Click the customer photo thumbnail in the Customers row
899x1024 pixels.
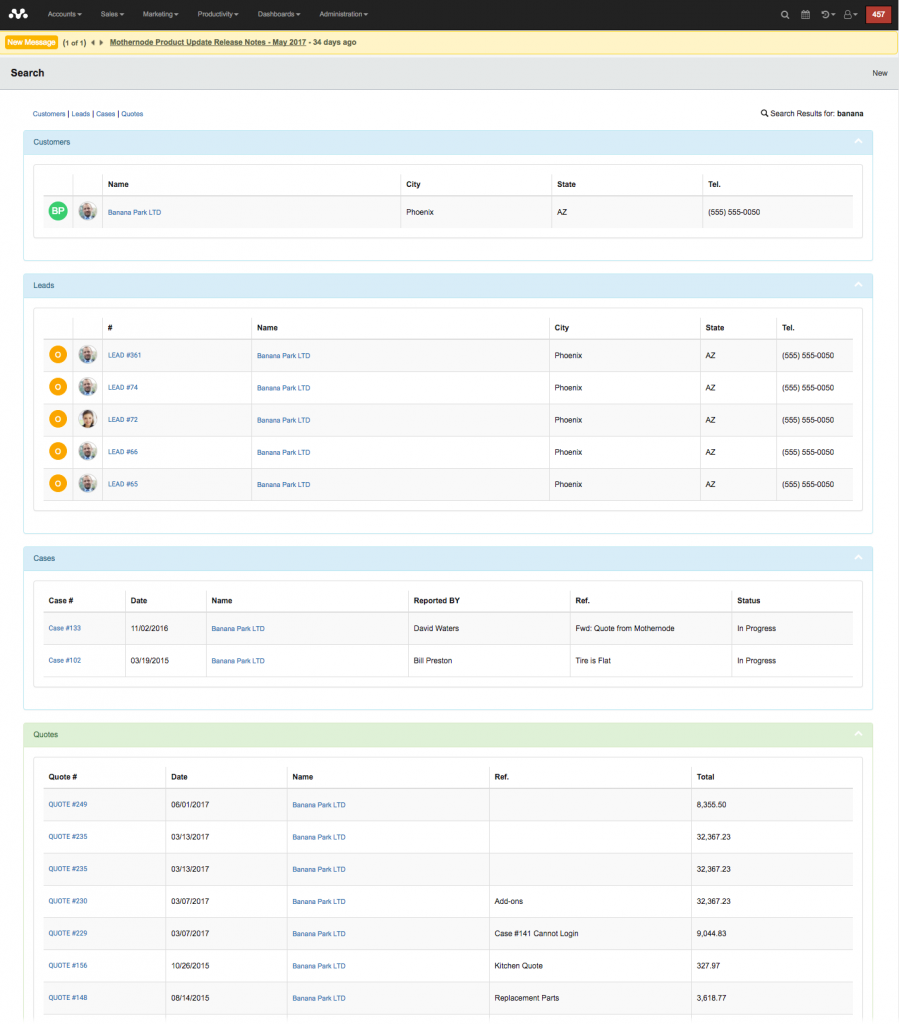click(87, 211)
